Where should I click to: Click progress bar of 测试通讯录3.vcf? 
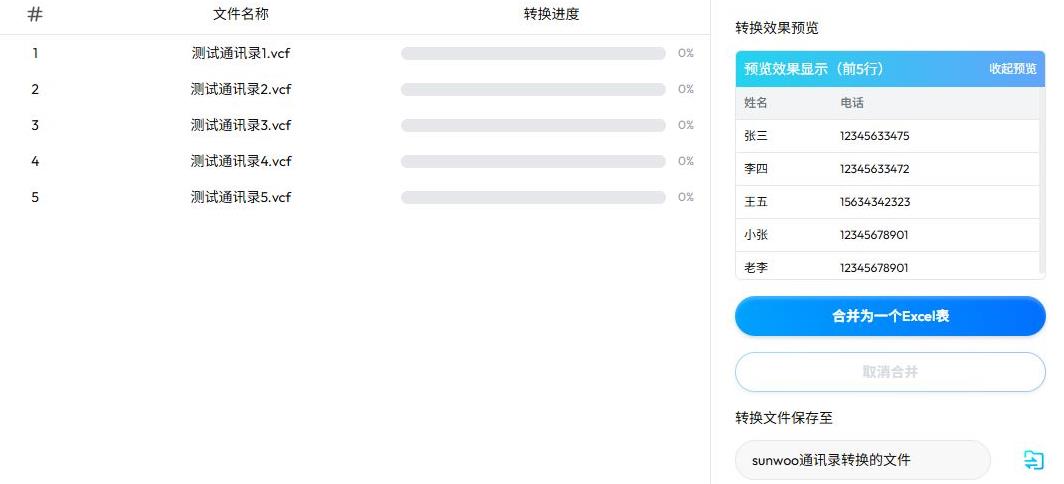[533, 125]
